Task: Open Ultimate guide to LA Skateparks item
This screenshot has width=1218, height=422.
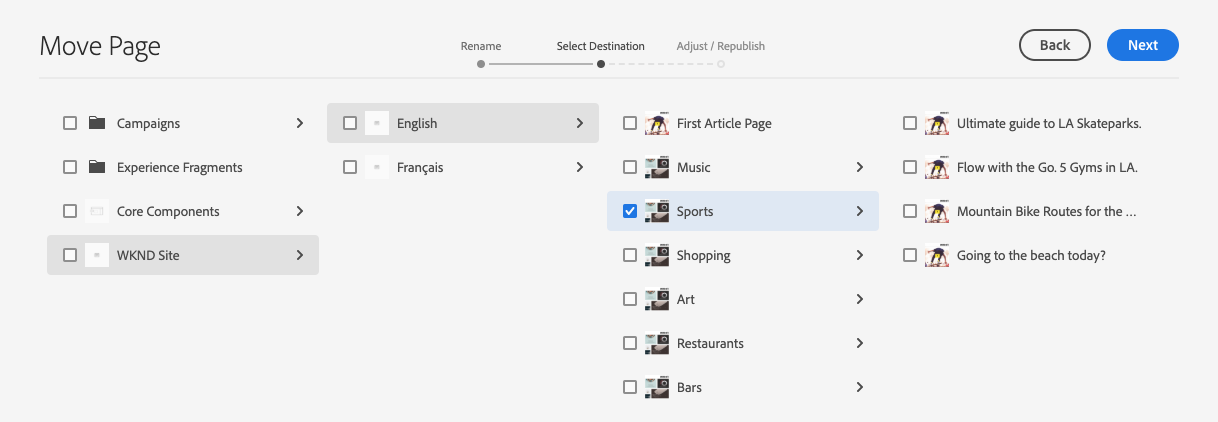Action: tap(1049, 124)
